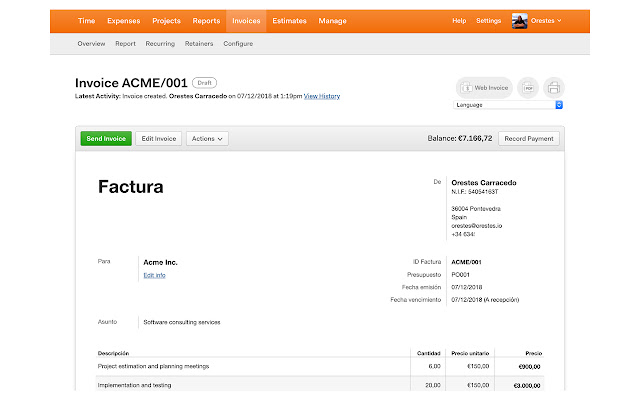Click the green Send Invoice button
Viewport: 640px width, 400px height.
[x=105, y=139]
